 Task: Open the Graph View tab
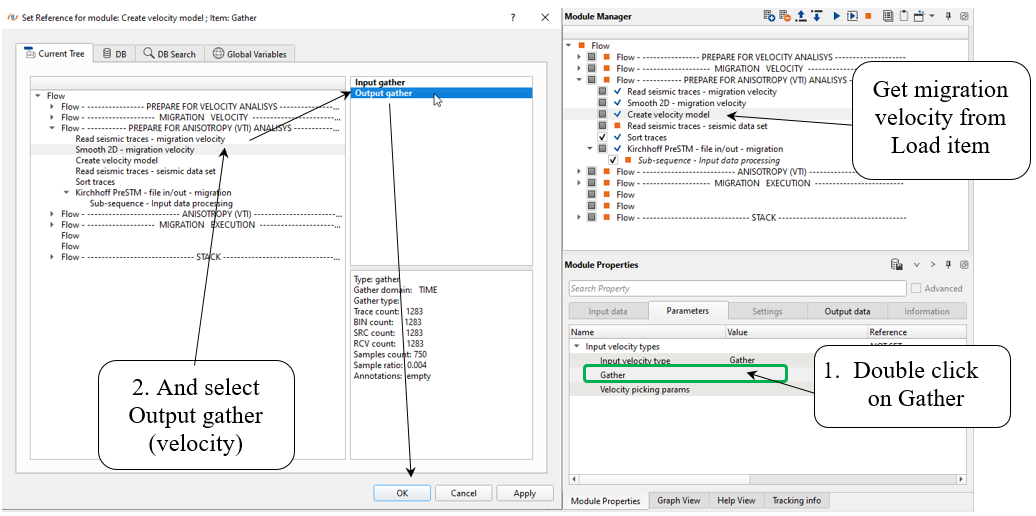678,501
